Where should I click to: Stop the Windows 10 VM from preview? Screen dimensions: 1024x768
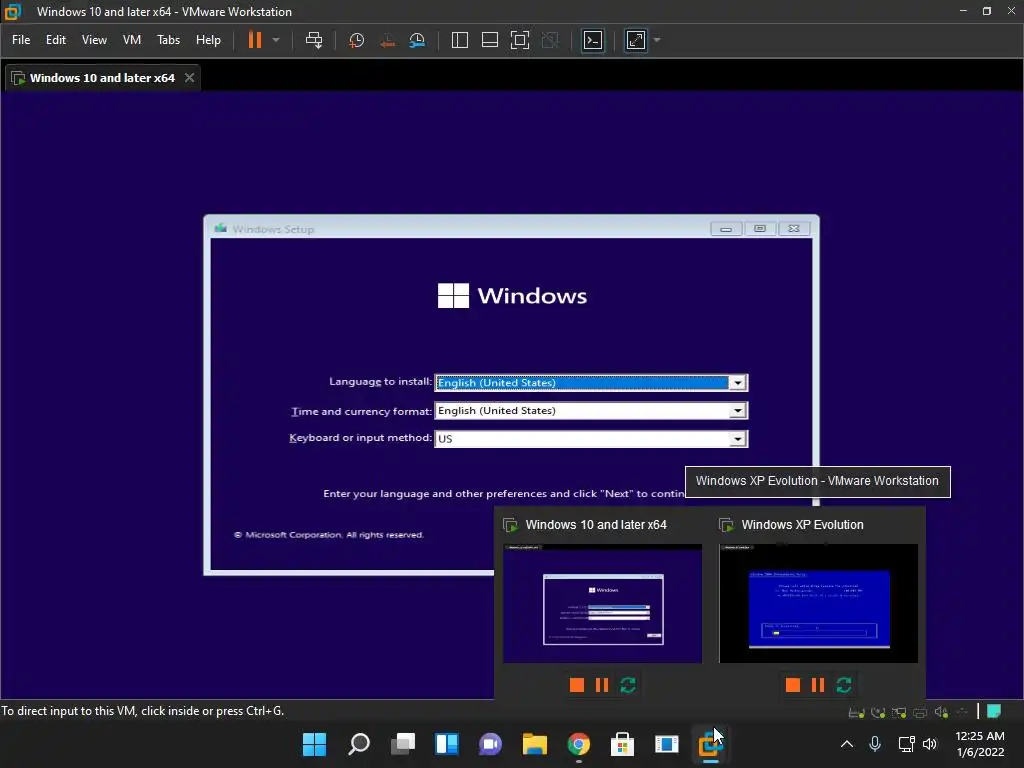click(x=577, y=684)
